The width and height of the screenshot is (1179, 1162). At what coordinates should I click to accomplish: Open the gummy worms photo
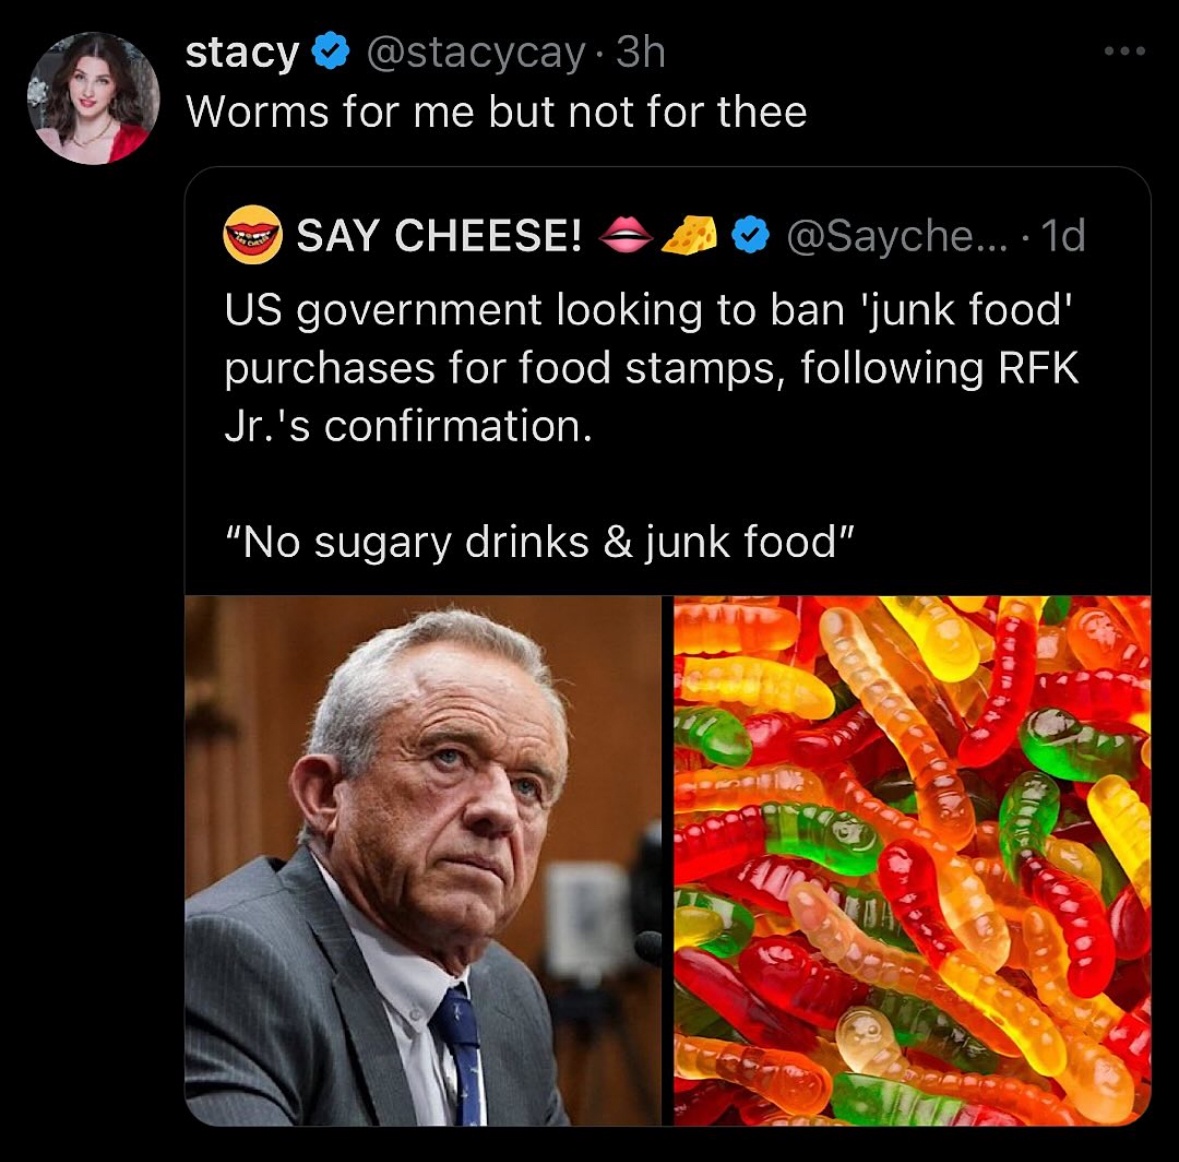click(911, 860)
